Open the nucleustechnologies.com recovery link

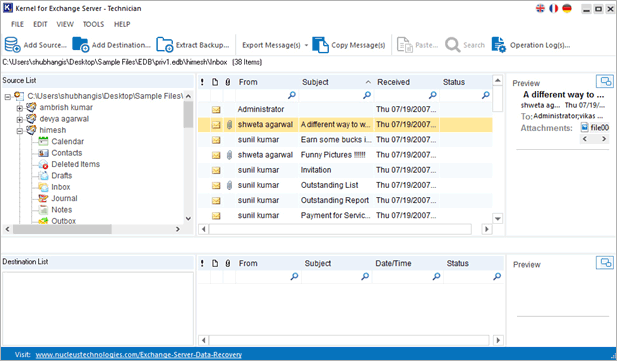tap(139, 355)
